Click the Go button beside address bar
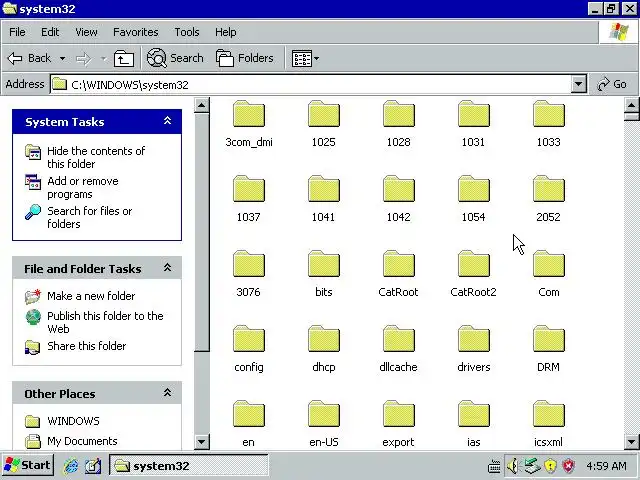The width and height of the screenshot is (640, 480). [x=612, y=84]
